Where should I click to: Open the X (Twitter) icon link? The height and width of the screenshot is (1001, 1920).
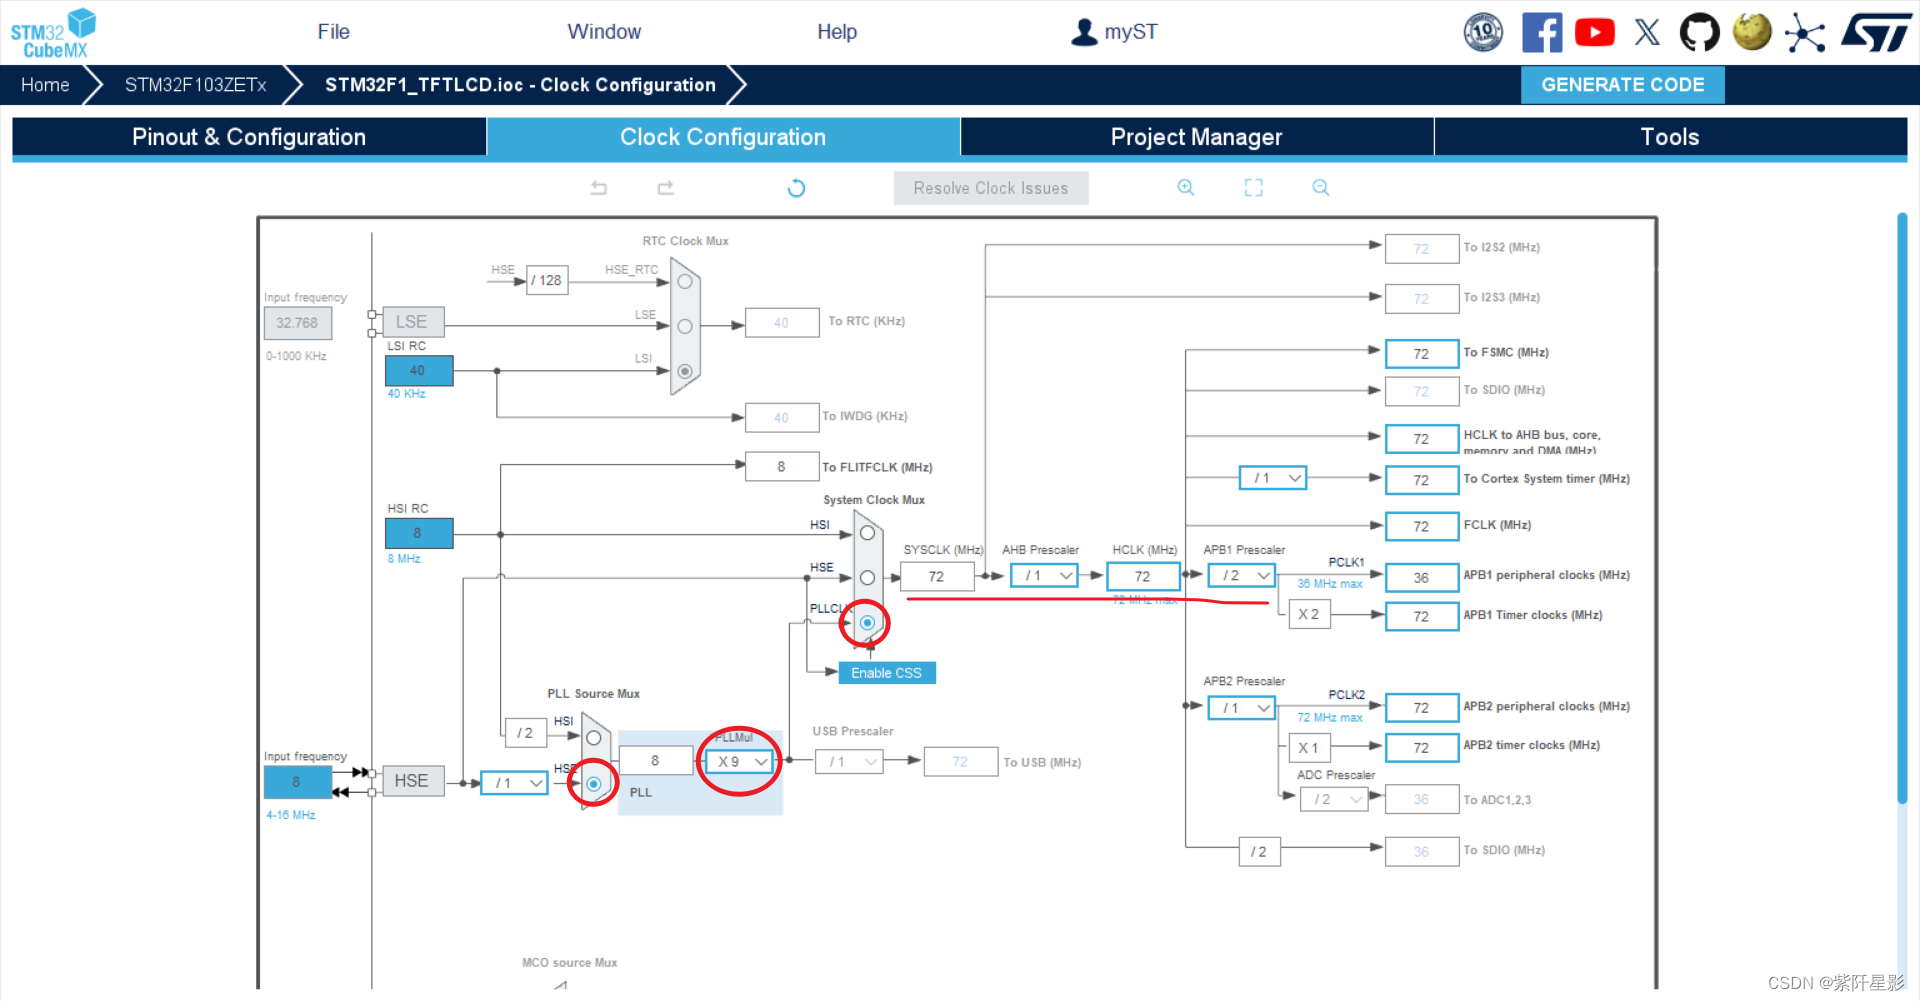coord(1647,32)
